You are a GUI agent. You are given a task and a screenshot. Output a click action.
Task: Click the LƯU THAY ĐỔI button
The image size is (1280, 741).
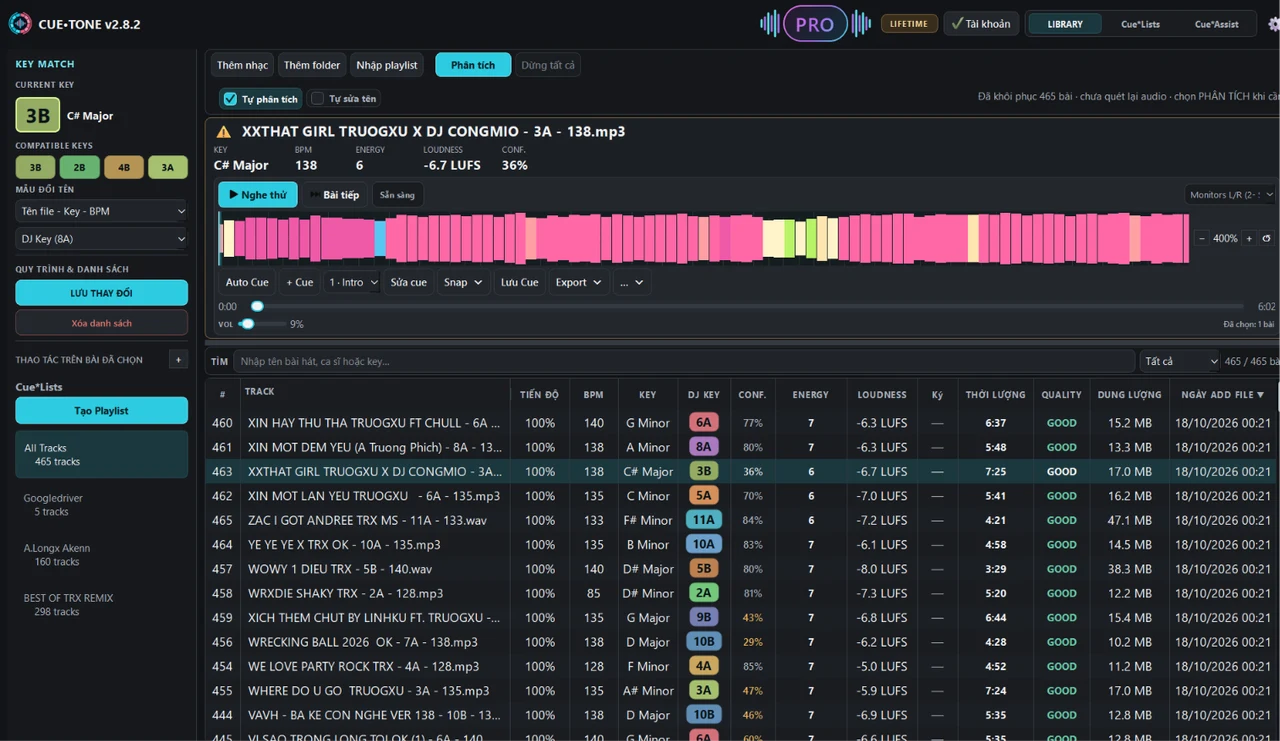pyautogui.click(x=102, y=293)
